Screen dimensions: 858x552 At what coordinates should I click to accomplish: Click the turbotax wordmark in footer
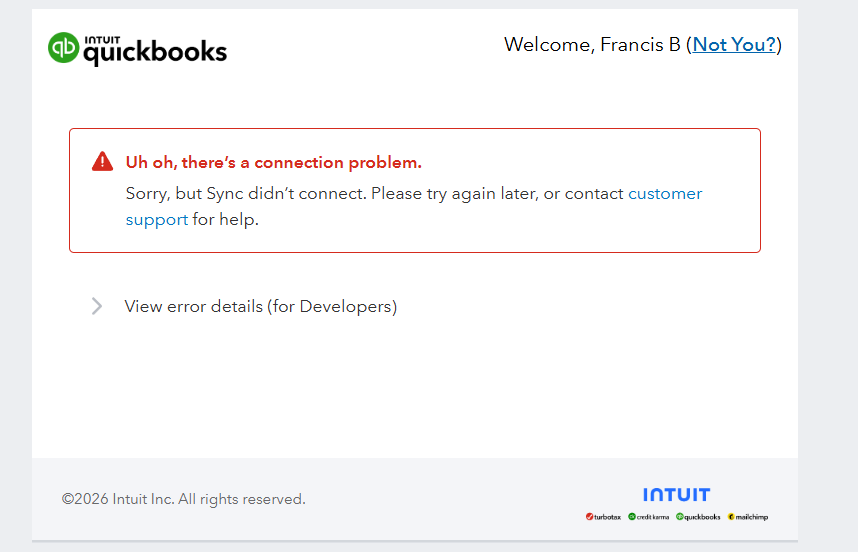click(x=608, y=517)
